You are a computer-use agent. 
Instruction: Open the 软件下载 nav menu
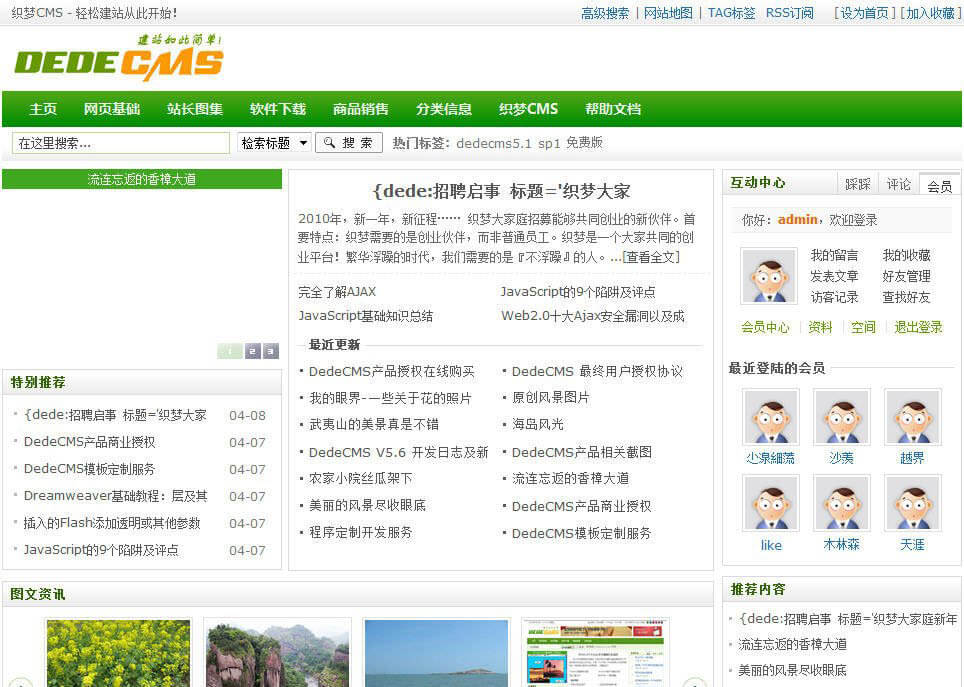tap(278, 109)
